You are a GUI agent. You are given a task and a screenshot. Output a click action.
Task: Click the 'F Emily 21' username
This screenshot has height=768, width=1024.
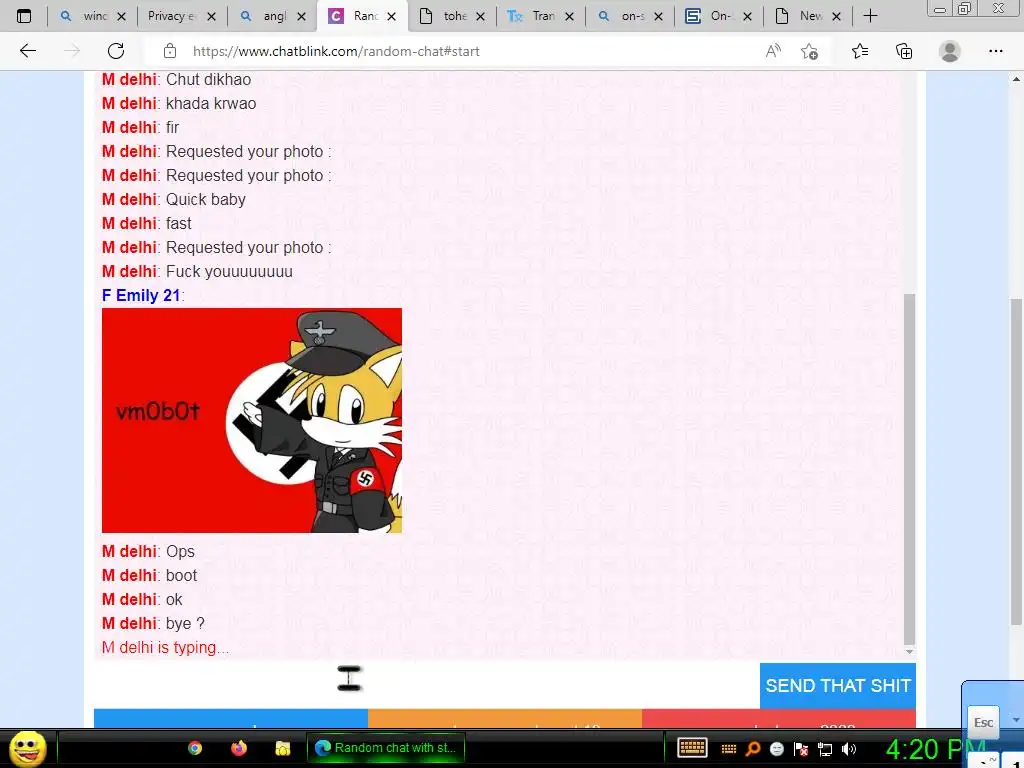tap(140, 295)
